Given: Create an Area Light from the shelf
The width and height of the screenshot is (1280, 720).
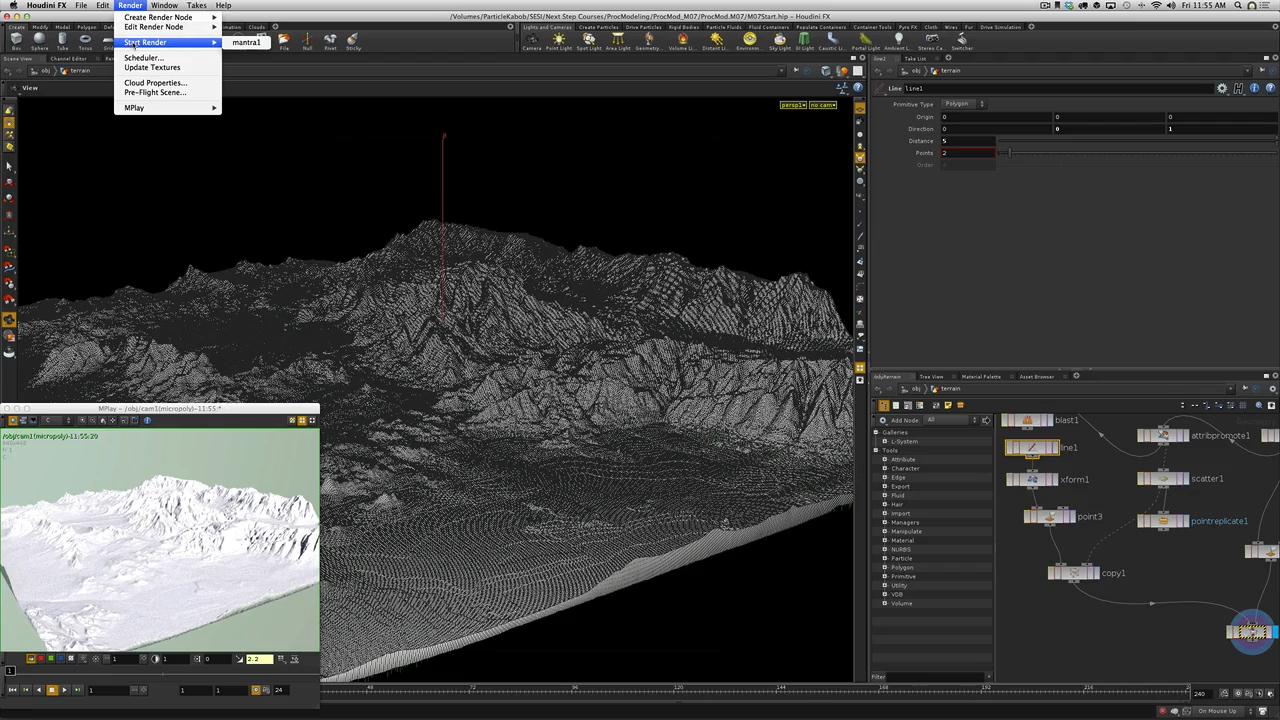Looking at the screenshot, I should coord(618,41).
